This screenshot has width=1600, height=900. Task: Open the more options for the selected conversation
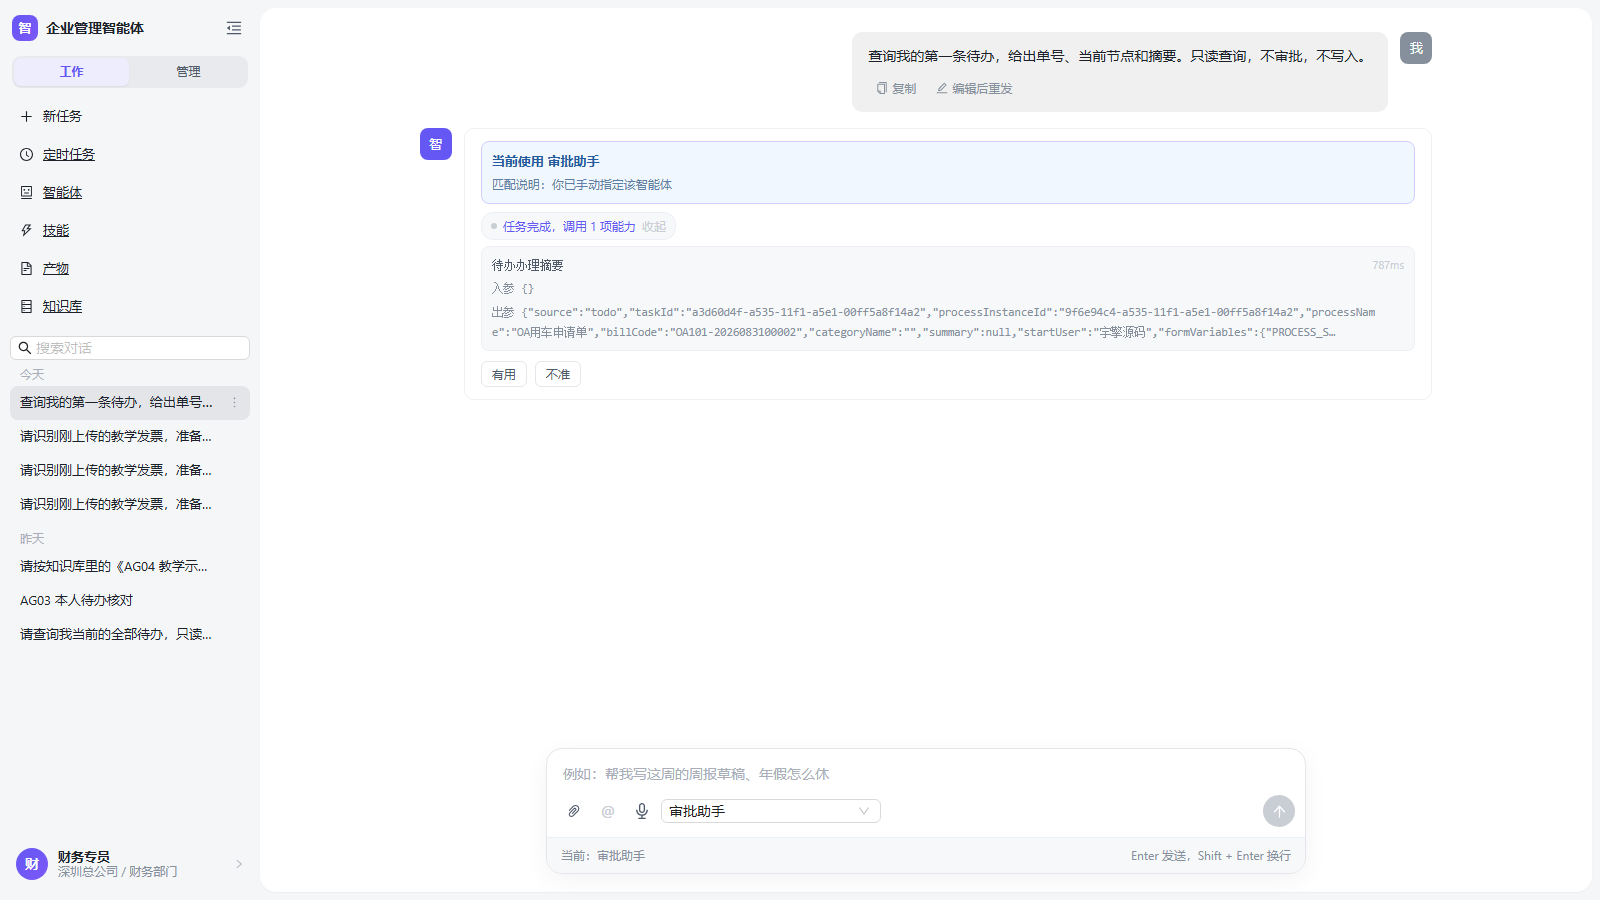click(235, 403)
